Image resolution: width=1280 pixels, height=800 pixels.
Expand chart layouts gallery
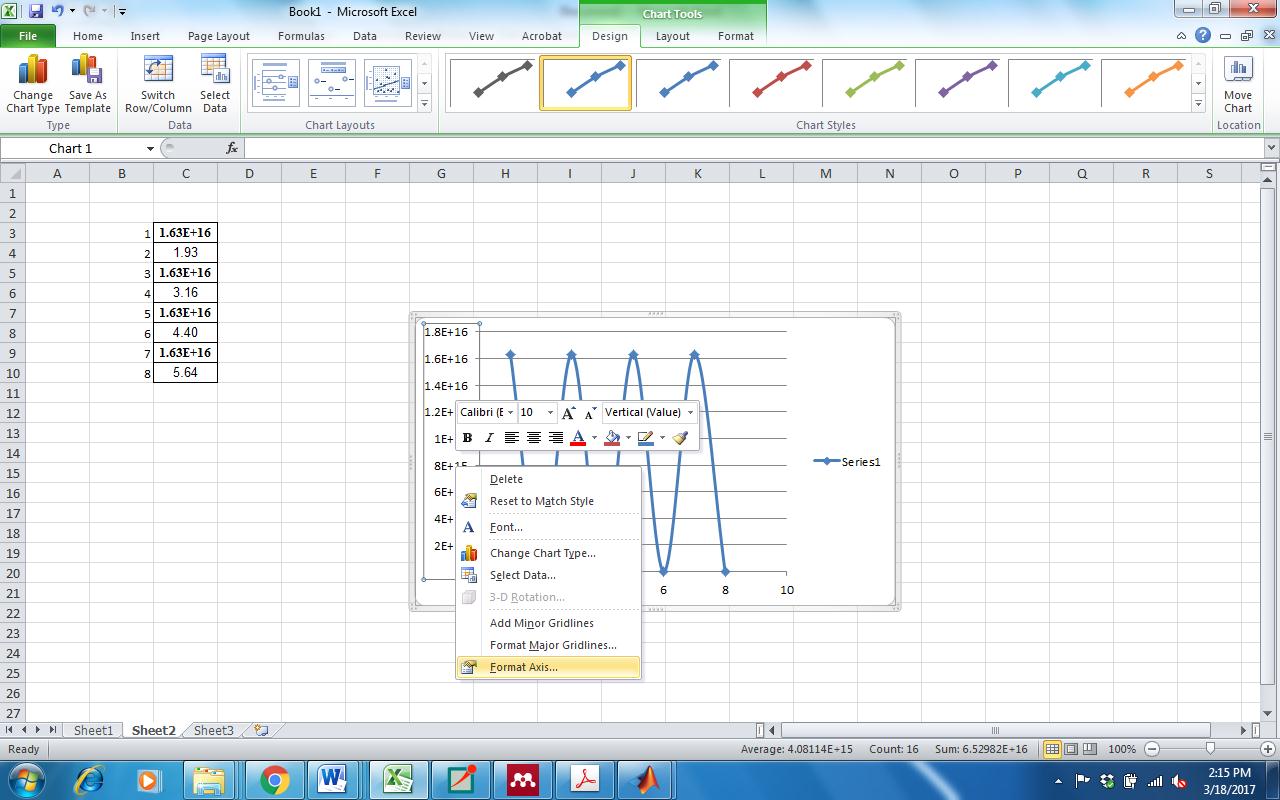coord(424,103)
